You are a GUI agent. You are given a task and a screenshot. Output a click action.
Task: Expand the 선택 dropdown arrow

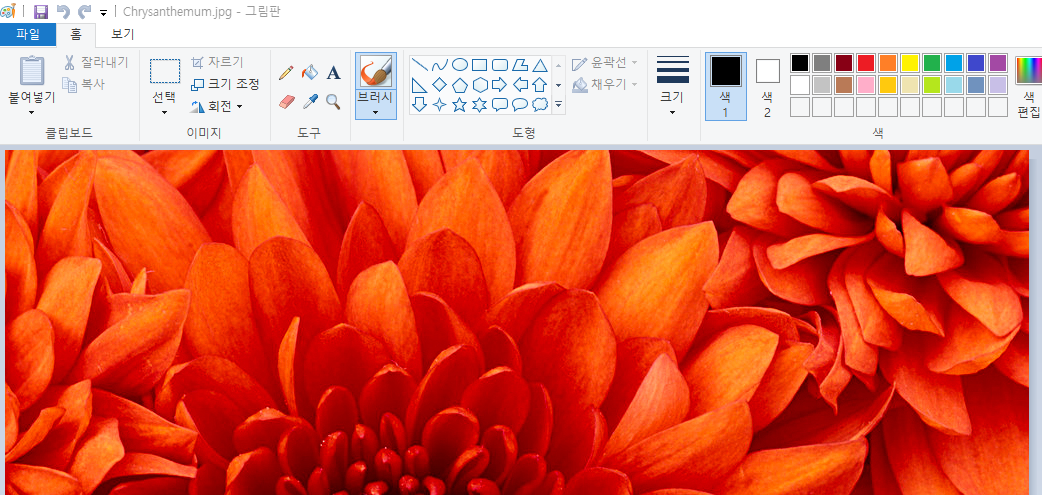click(165, 112)
